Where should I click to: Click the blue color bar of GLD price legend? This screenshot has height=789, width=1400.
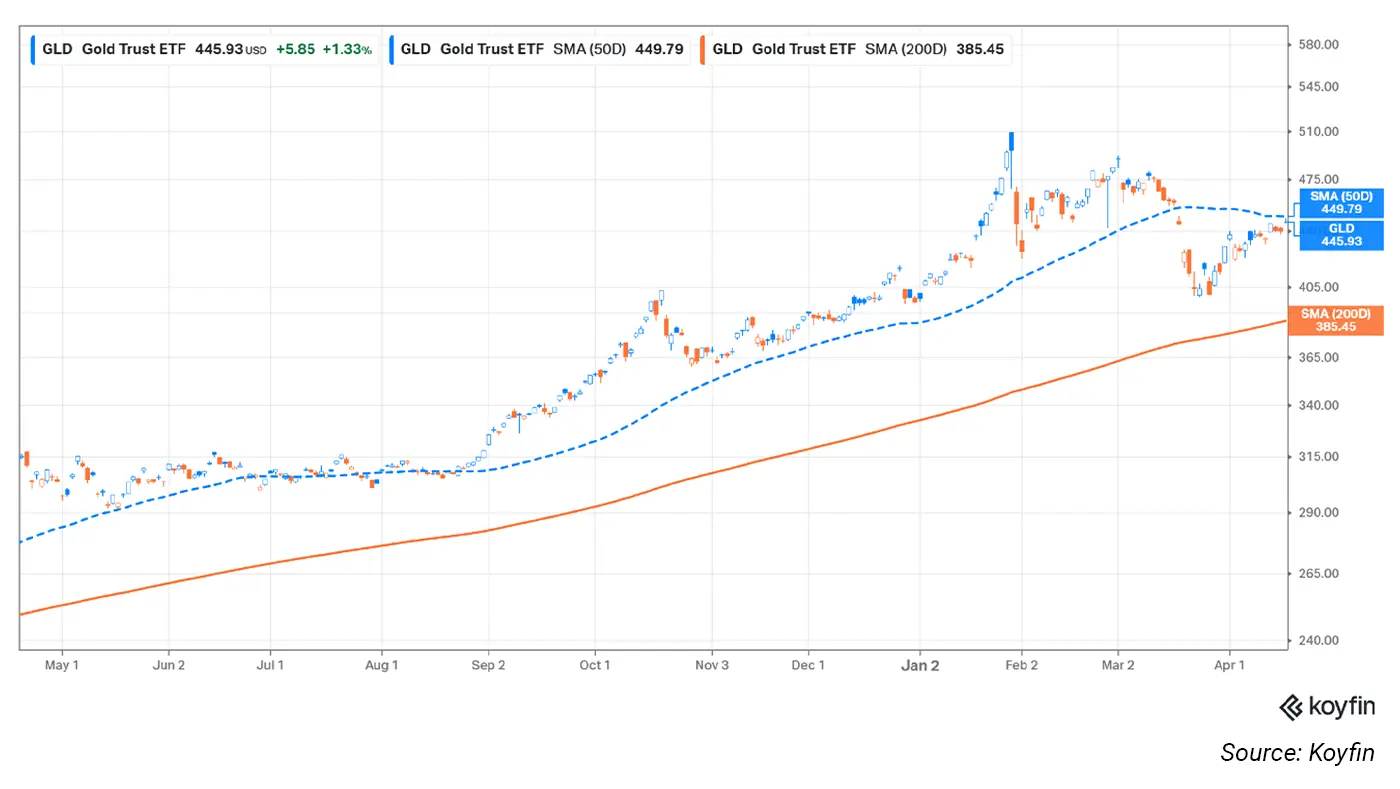[33, 49]
